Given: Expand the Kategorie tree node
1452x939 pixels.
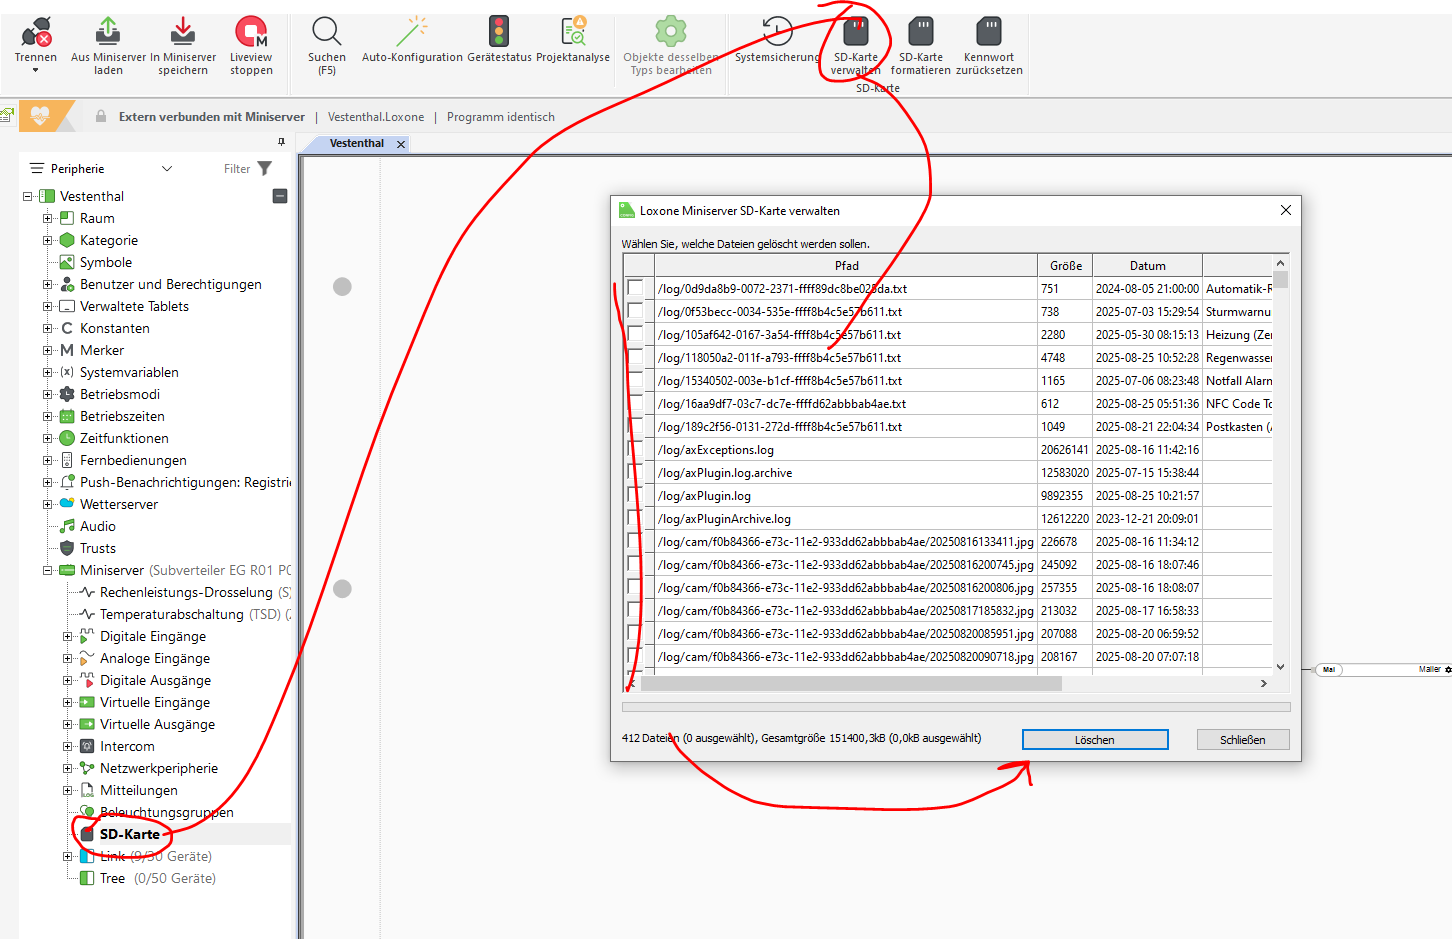Looking at the screenshot, I should (x=48, y=240).
